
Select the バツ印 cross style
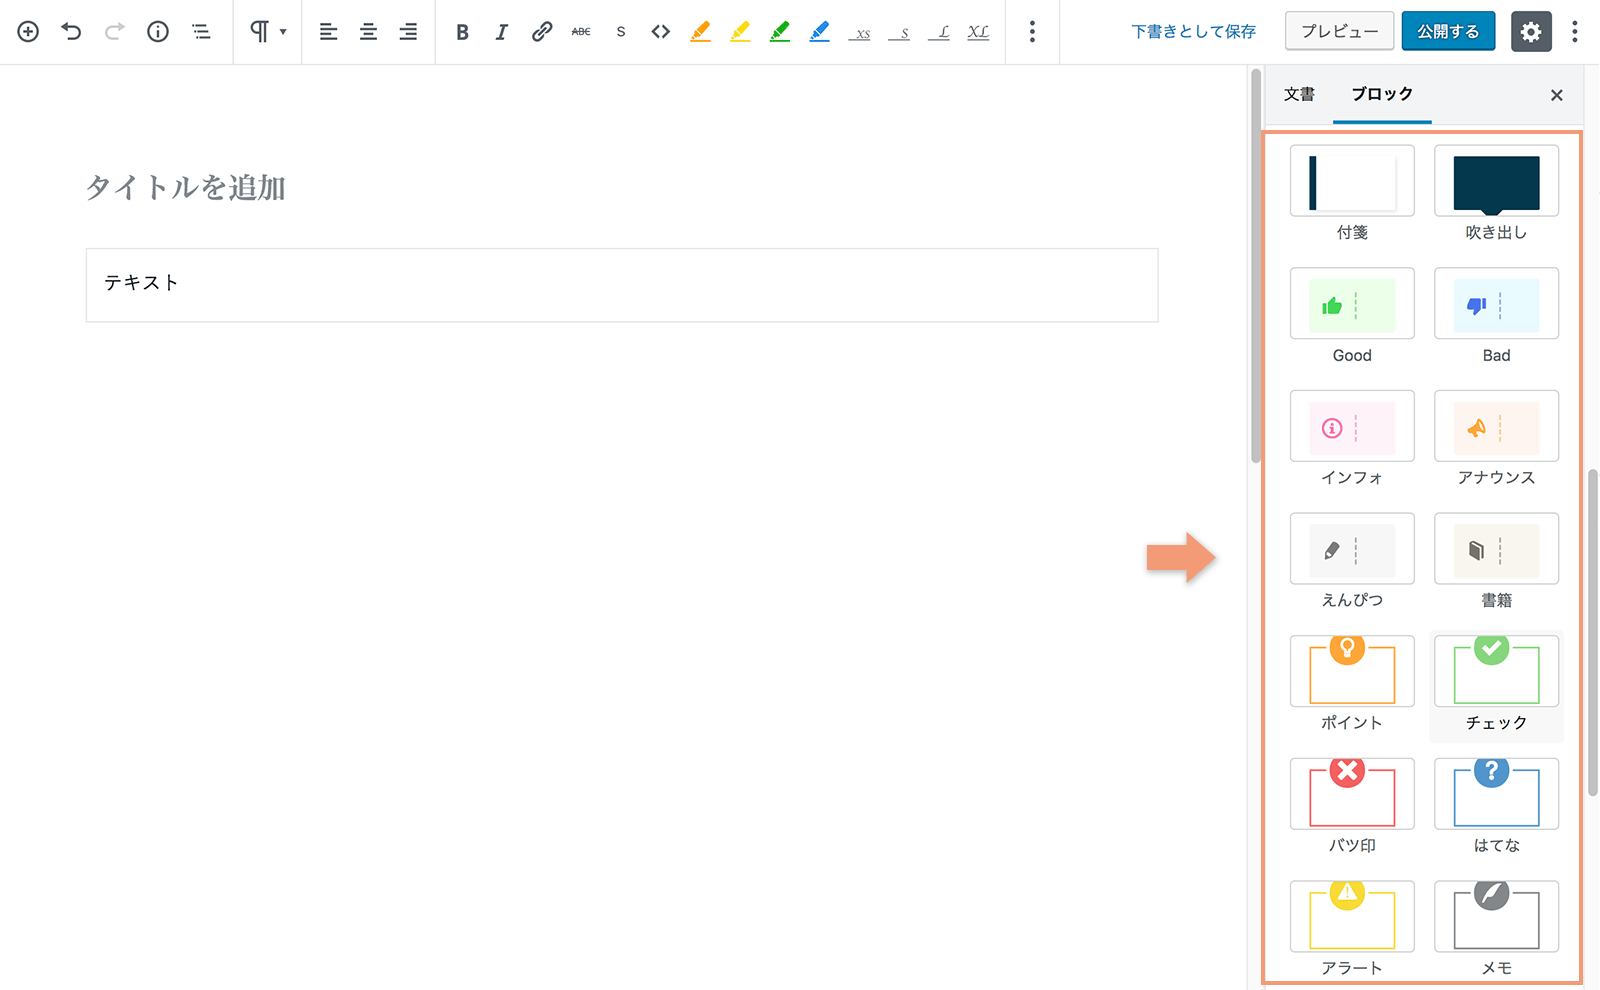(x=1352, y=806)
